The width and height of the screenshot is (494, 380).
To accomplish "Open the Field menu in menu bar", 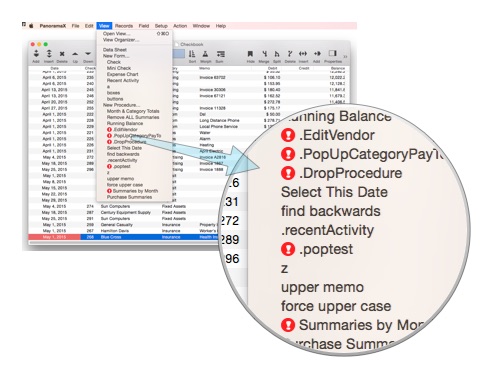I will click(x=144, y=26).
